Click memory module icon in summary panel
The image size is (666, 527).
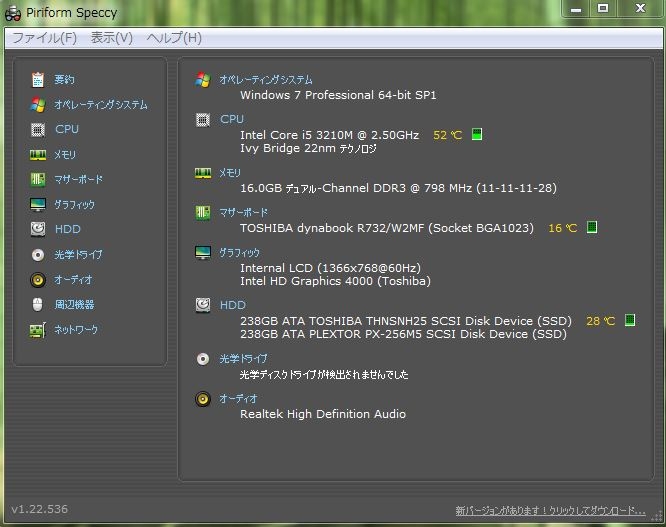coord(203,173)
